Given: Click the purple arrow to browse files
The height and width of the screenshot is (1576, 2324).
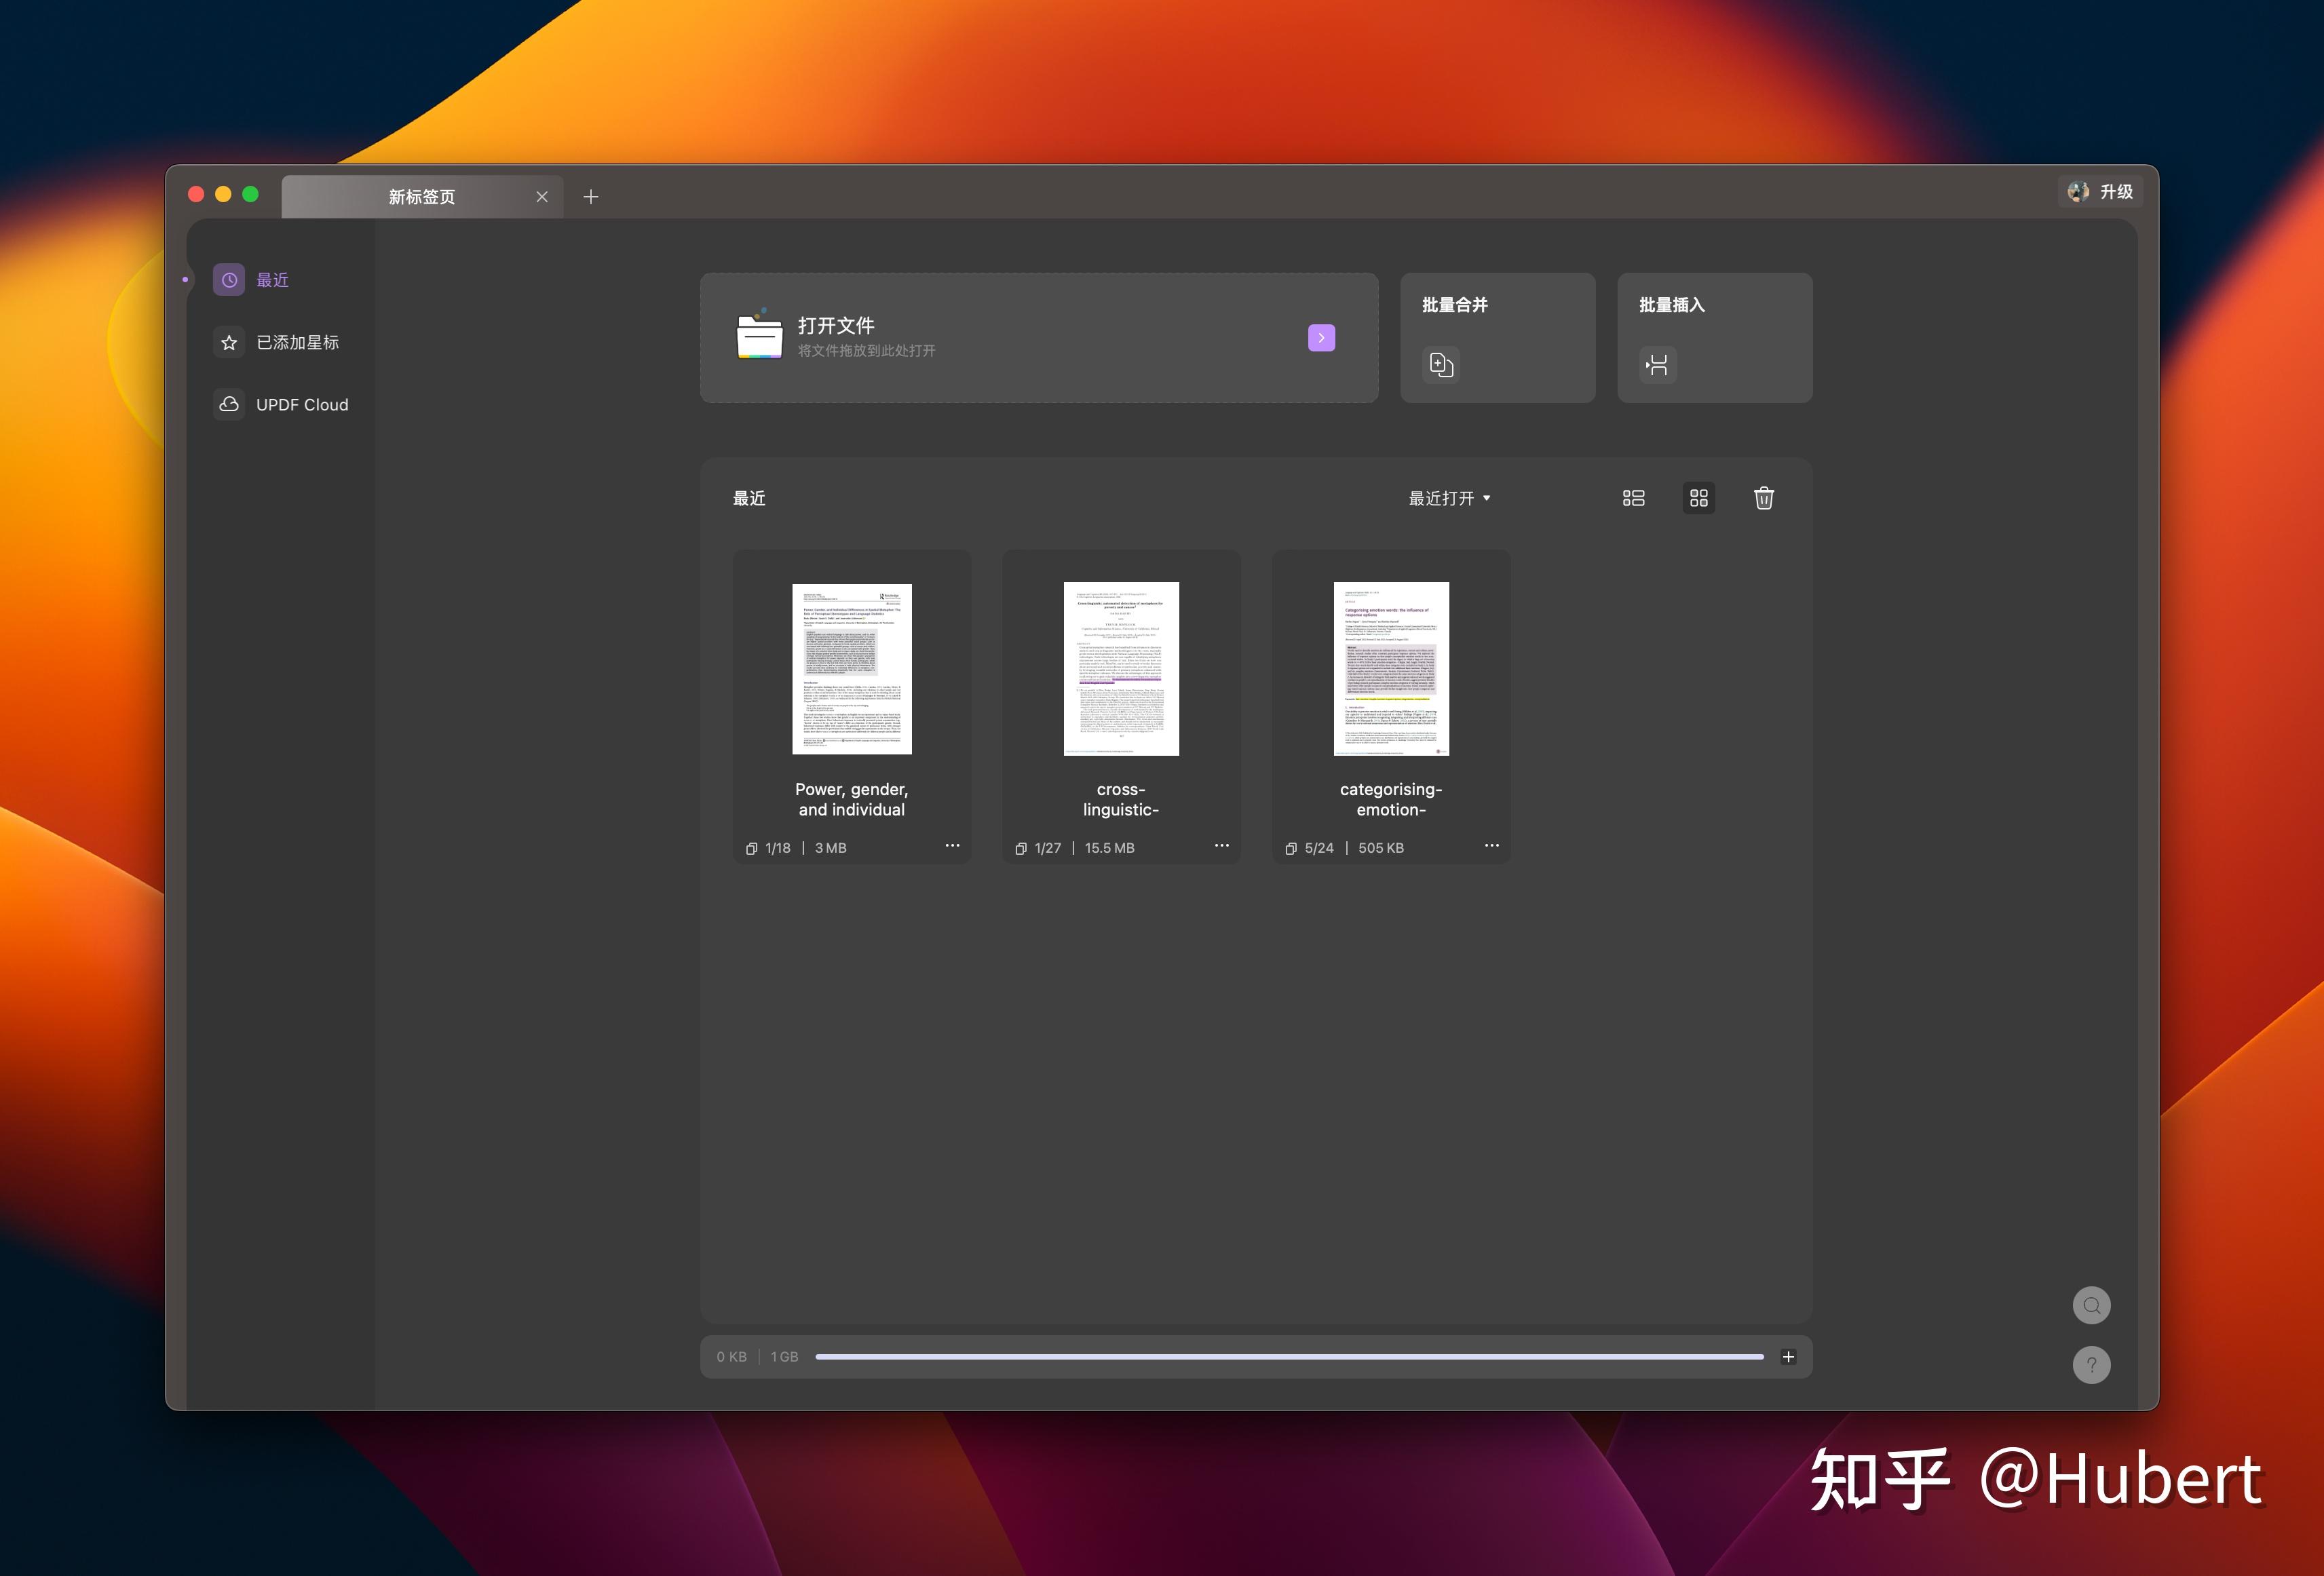Looking at the screenshot, I should coord(1320,338).
